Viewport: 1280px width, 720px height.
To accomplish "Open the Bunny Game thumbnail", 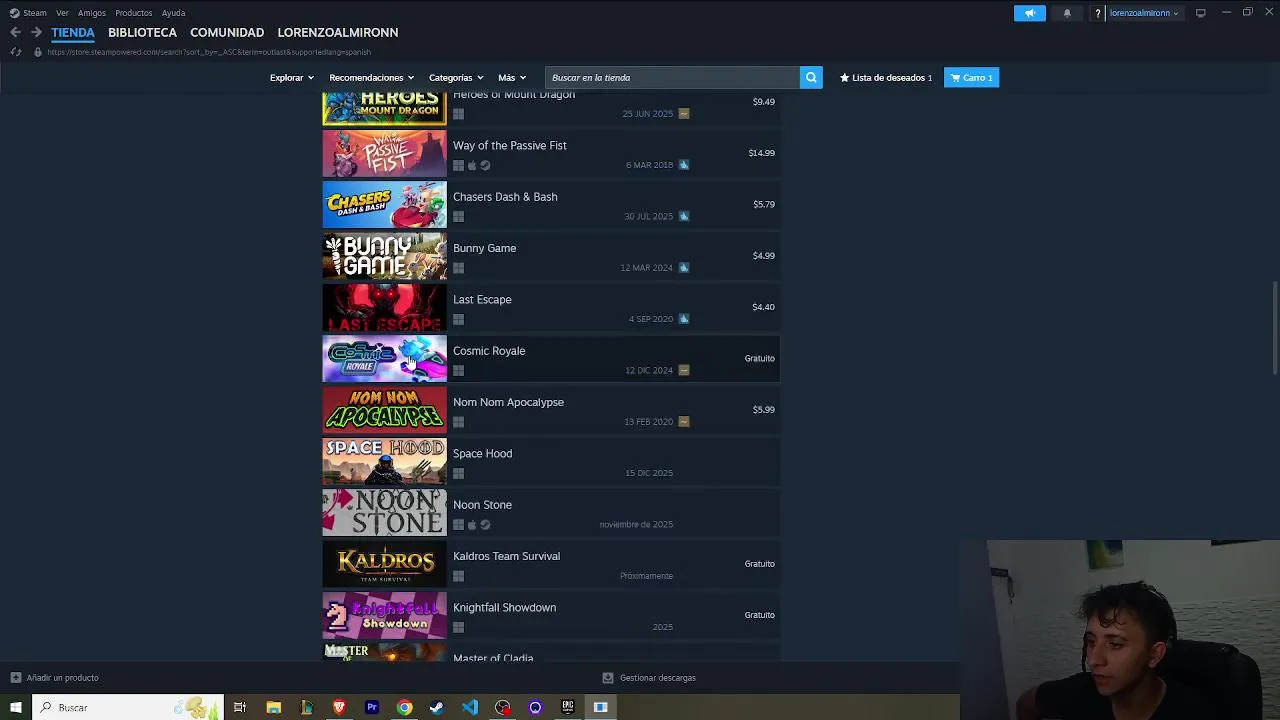I will (x=384, y=256).
